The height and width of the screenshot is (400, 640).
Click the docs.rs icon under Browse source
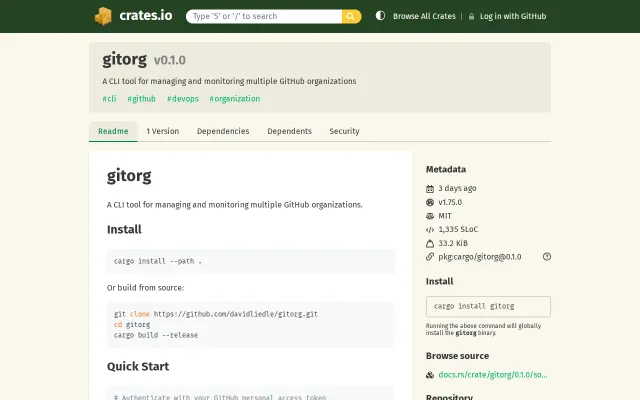(430, 375)
